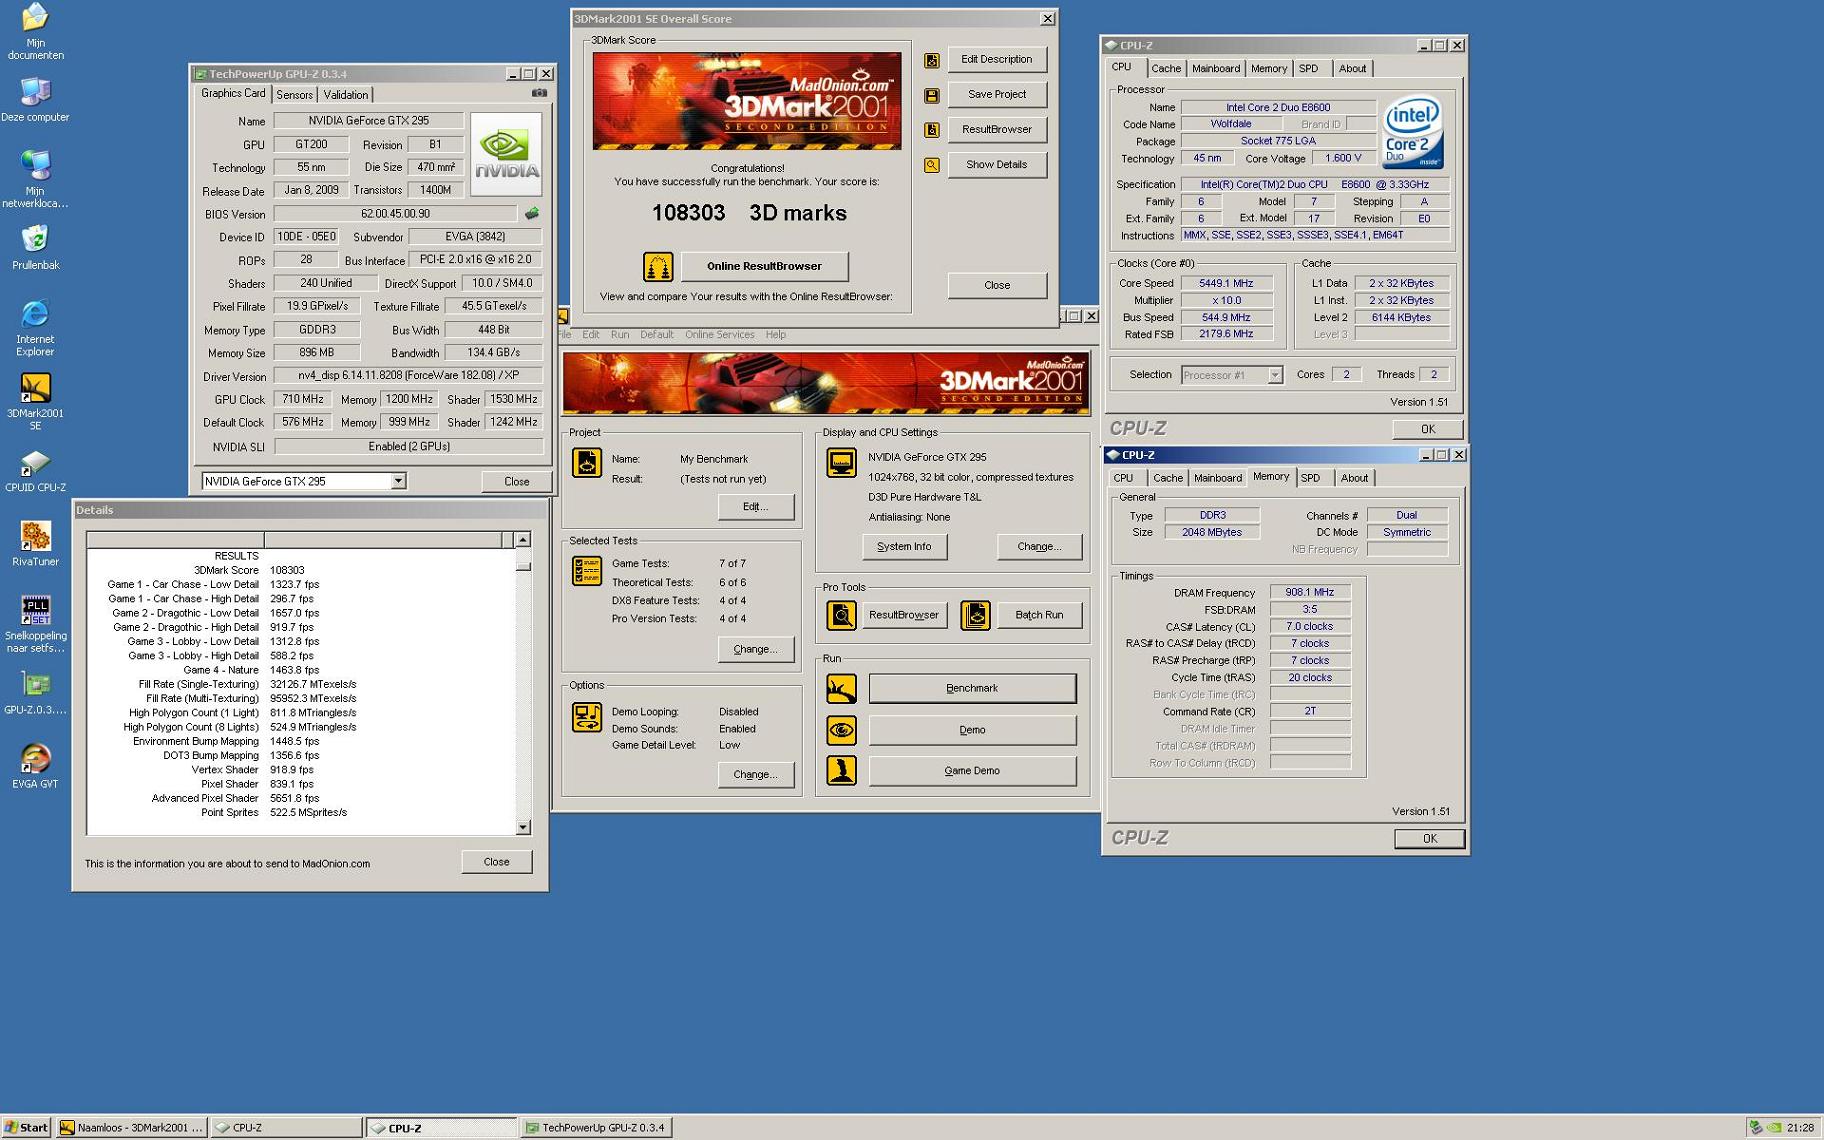Screen dimensions: 1824x1140
Task: Click the Close button in GPU-Z
Action: 516,482
